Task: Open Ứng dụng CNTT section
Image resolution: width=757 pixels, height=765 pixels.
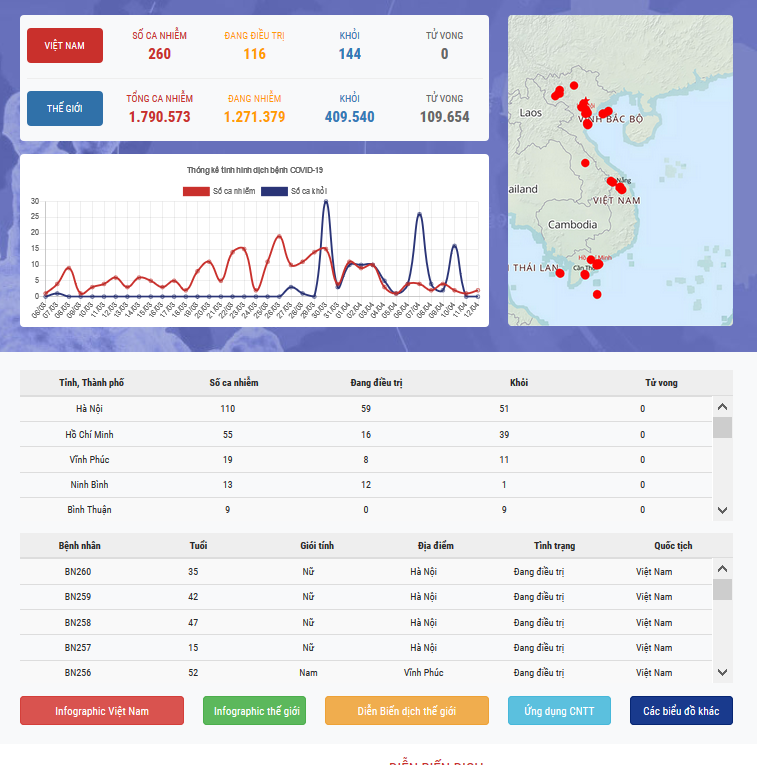Action: tap(558, 711)
